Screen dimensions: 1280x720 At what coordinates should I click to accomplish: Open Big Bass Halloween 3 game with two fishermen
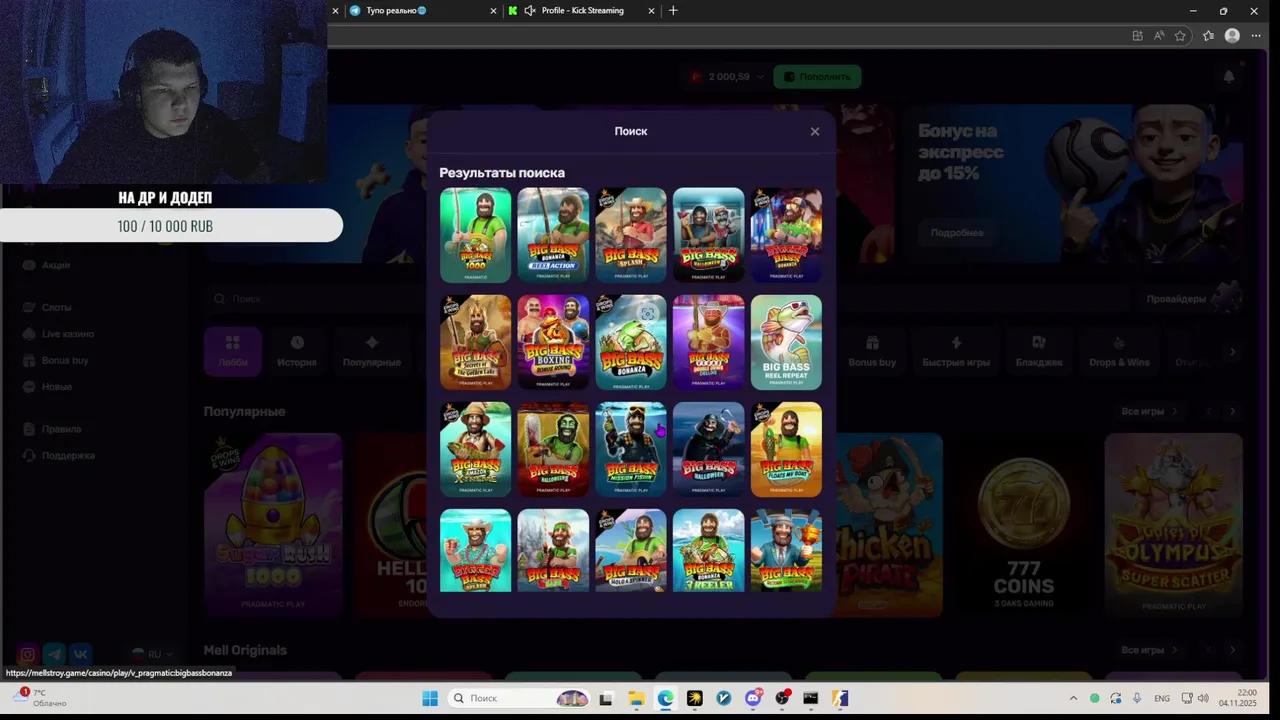pos(709,235)
